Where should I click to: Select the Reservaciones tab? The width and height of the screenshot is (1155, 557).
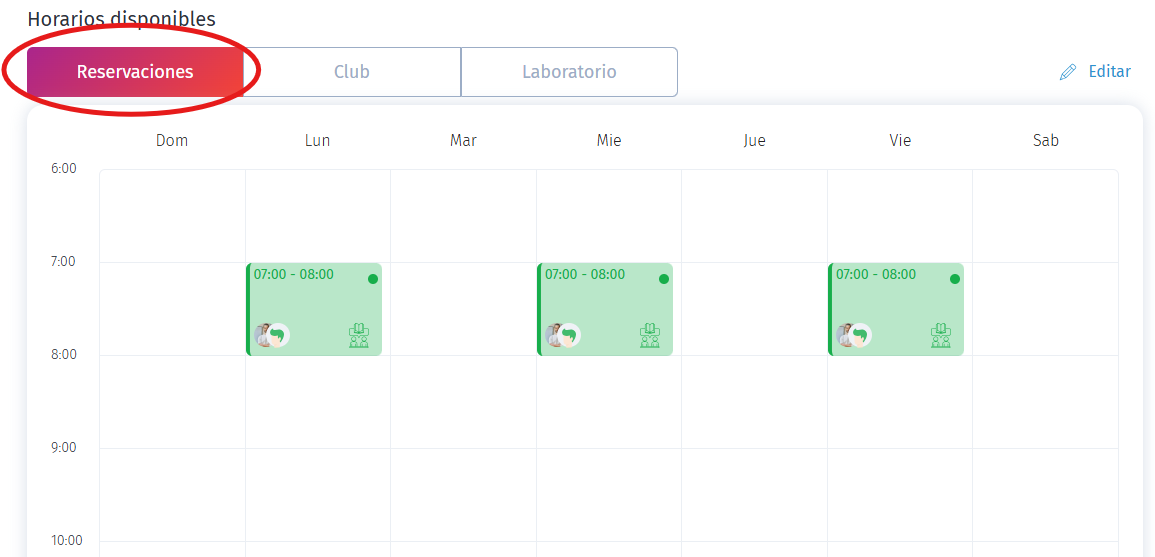135,72
